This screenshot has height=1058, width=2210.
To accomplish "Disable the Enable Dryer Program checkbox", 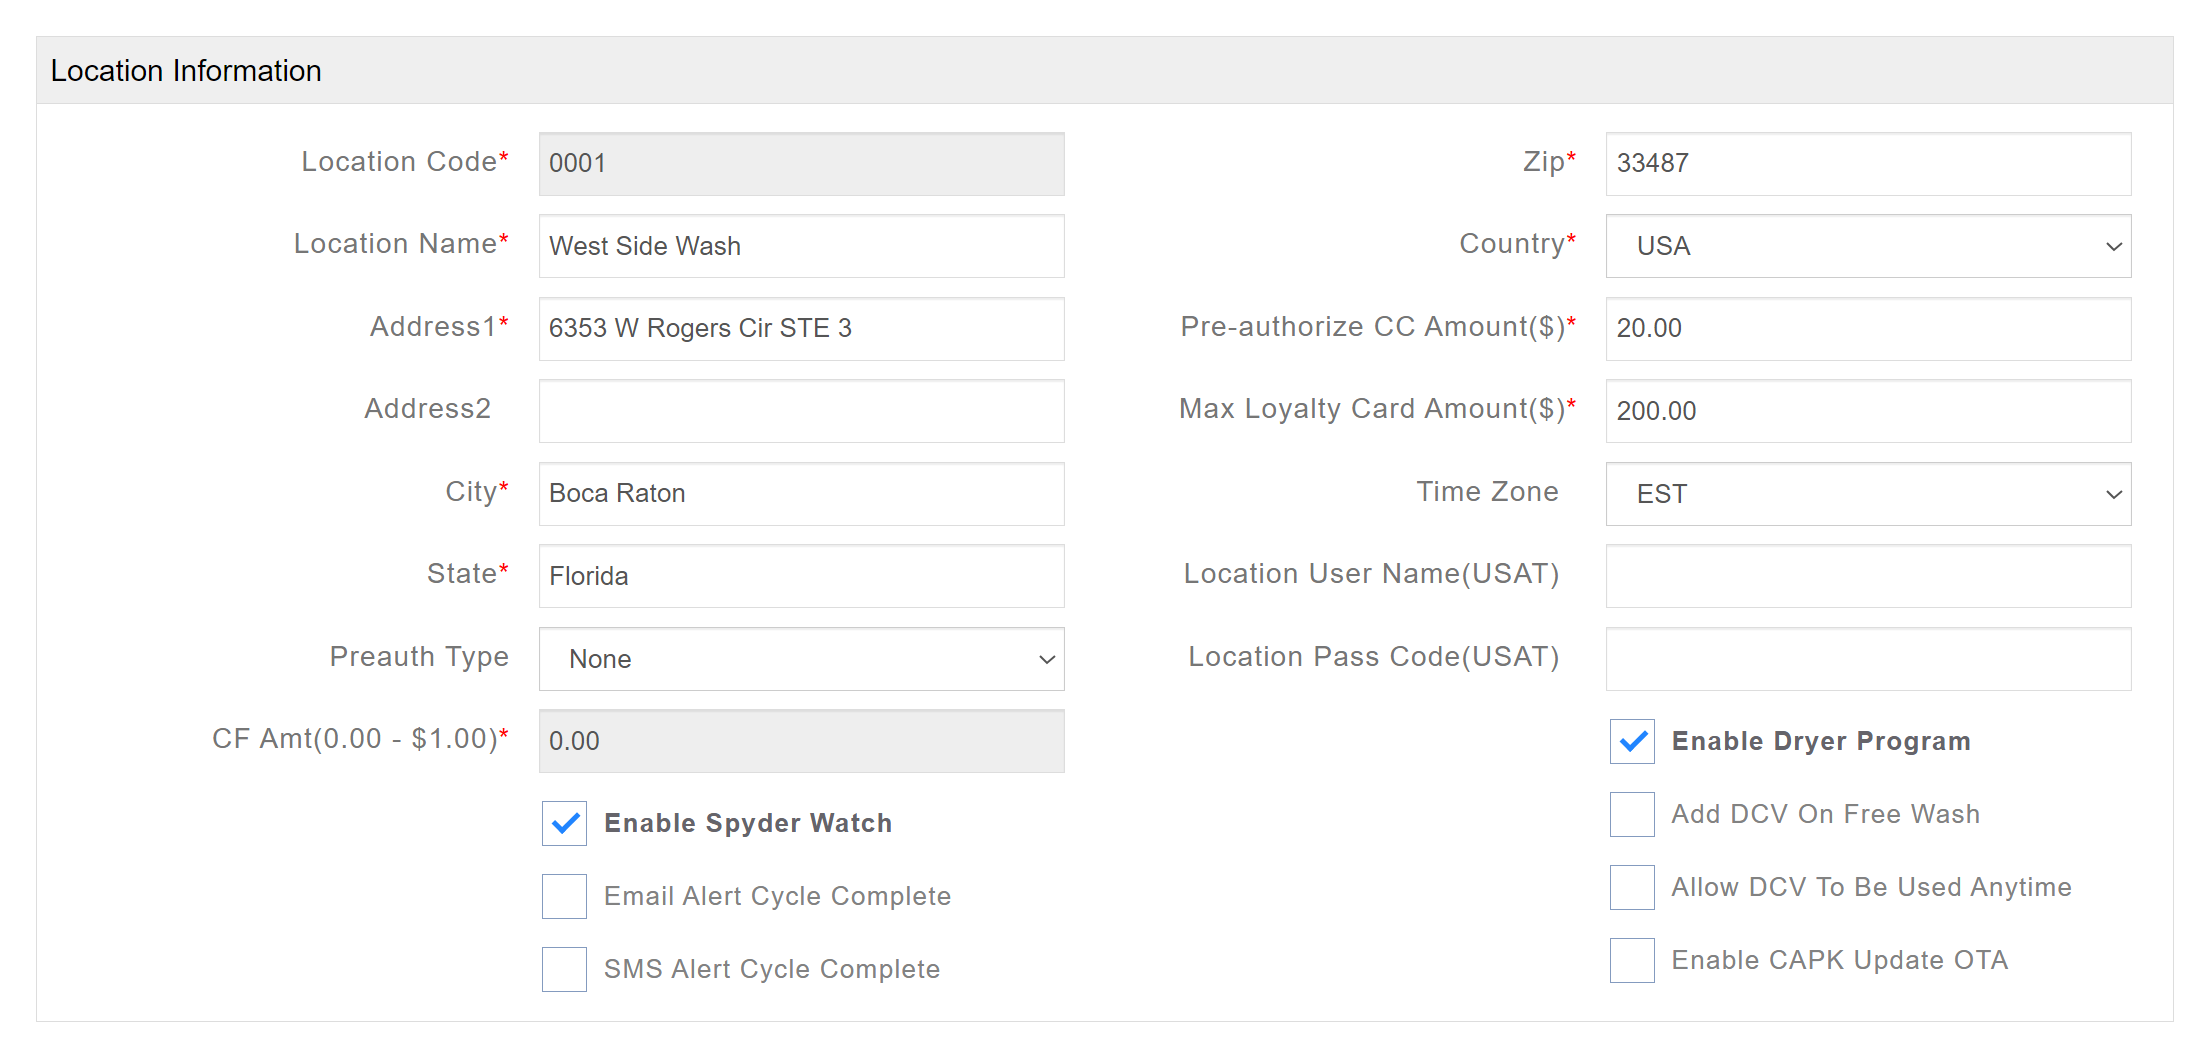I will 1632,741.
